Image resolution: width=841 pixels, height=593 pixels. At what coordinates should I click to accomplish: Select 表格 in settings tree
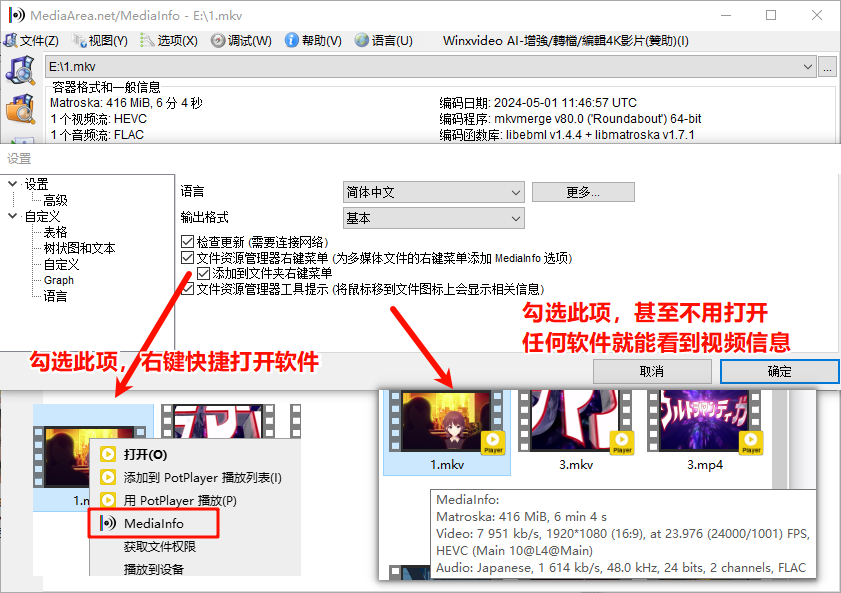point(55,232)
